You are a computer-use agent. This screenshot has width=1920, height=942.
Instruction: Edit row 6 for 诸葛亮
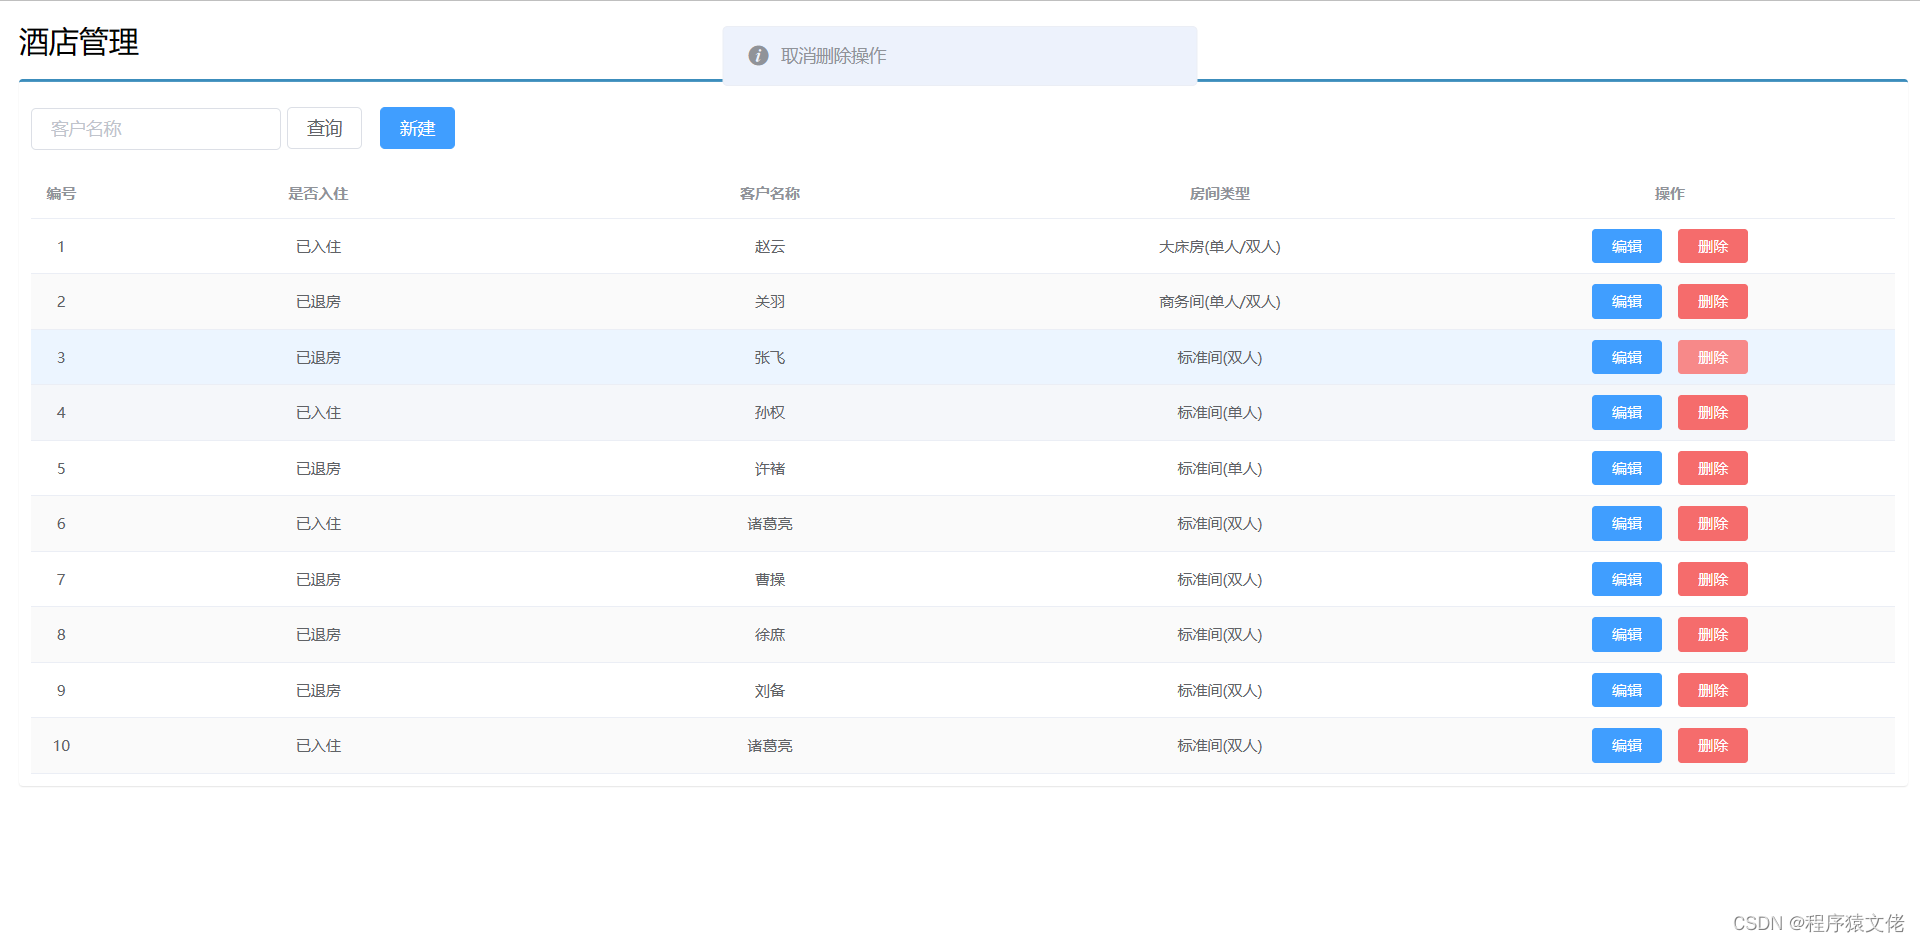click(x=1626, y=524)
